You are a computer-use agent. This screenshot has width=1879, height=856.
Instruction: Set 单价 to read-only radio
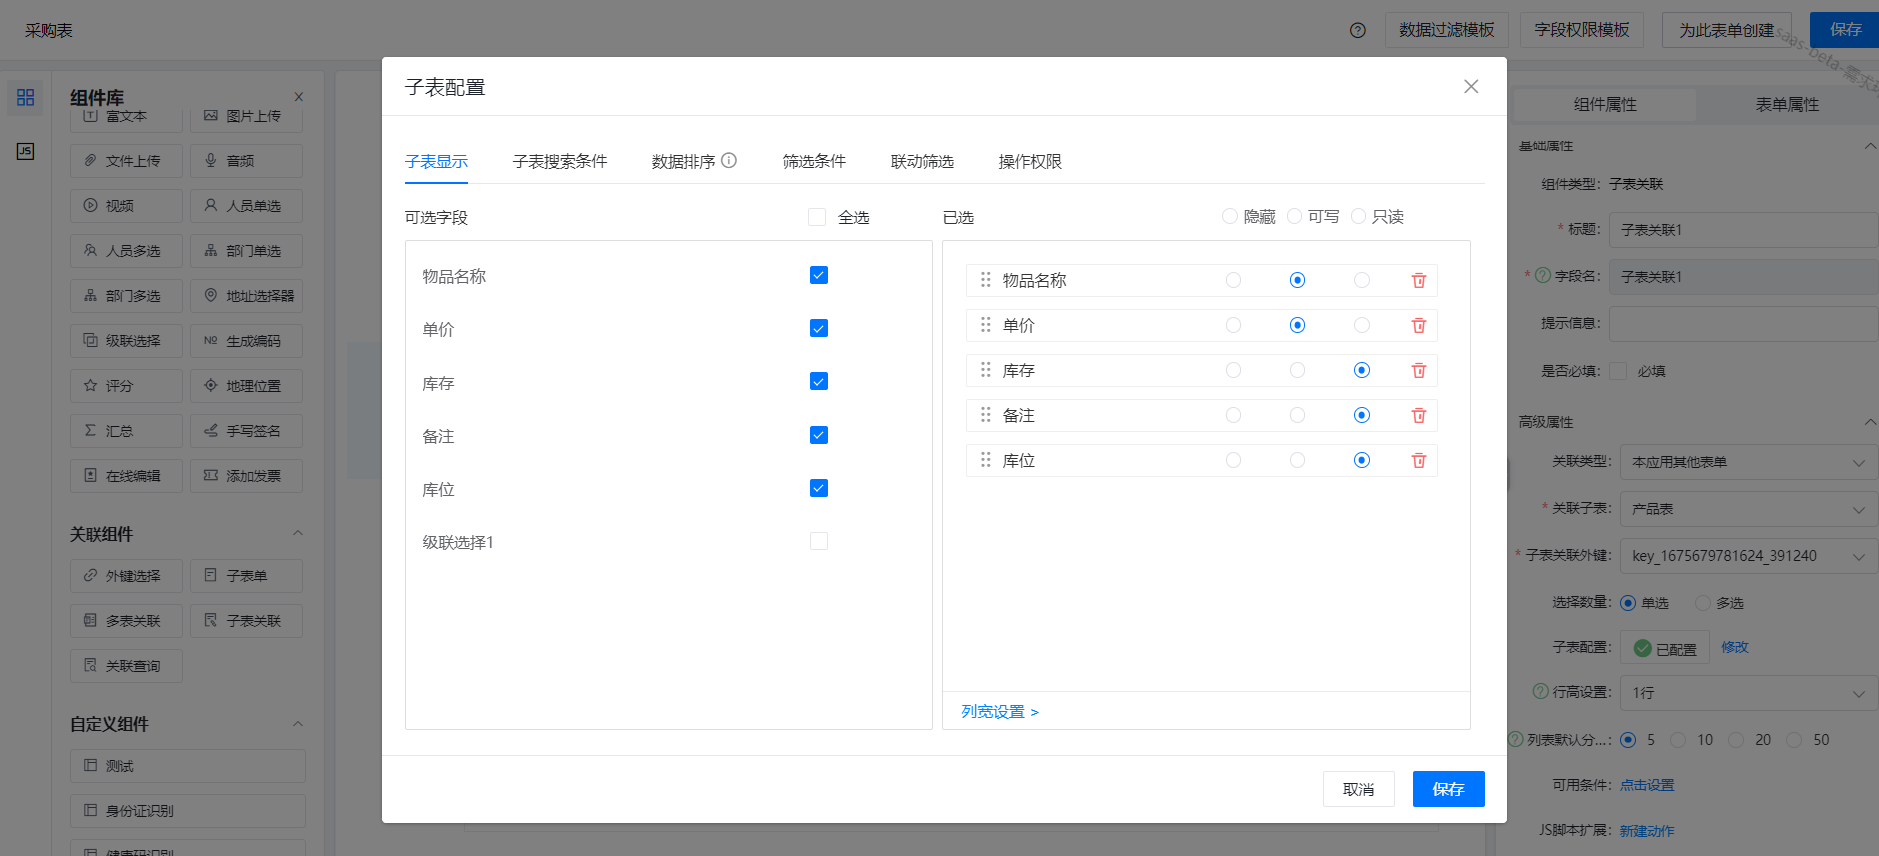[x=1362, y=325]
